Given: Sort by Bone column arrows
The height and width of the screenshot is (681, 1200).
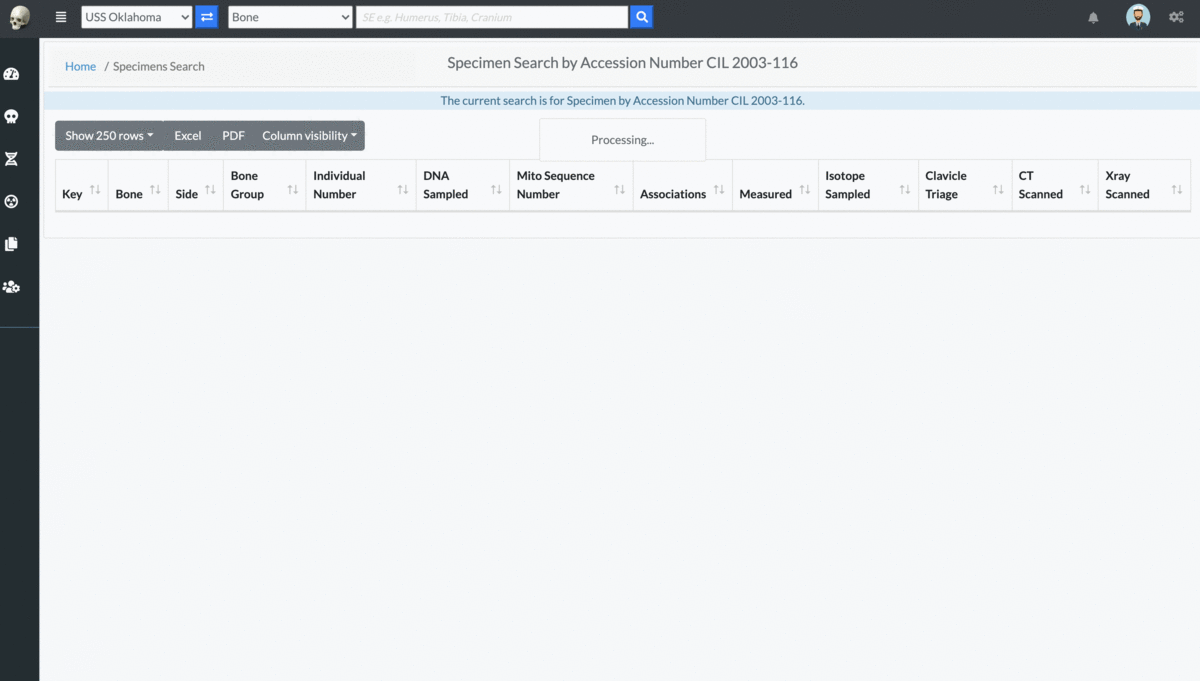Looking at the screenshot, I should (155, 190).
